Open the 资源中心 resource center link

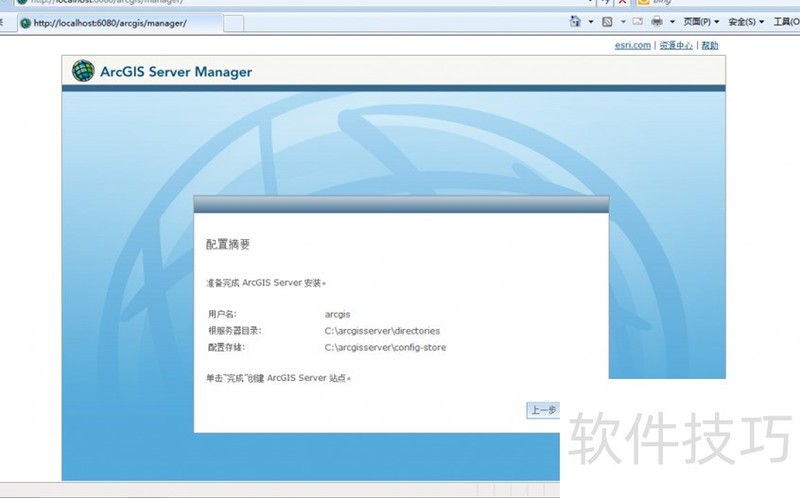click(676, 45)
